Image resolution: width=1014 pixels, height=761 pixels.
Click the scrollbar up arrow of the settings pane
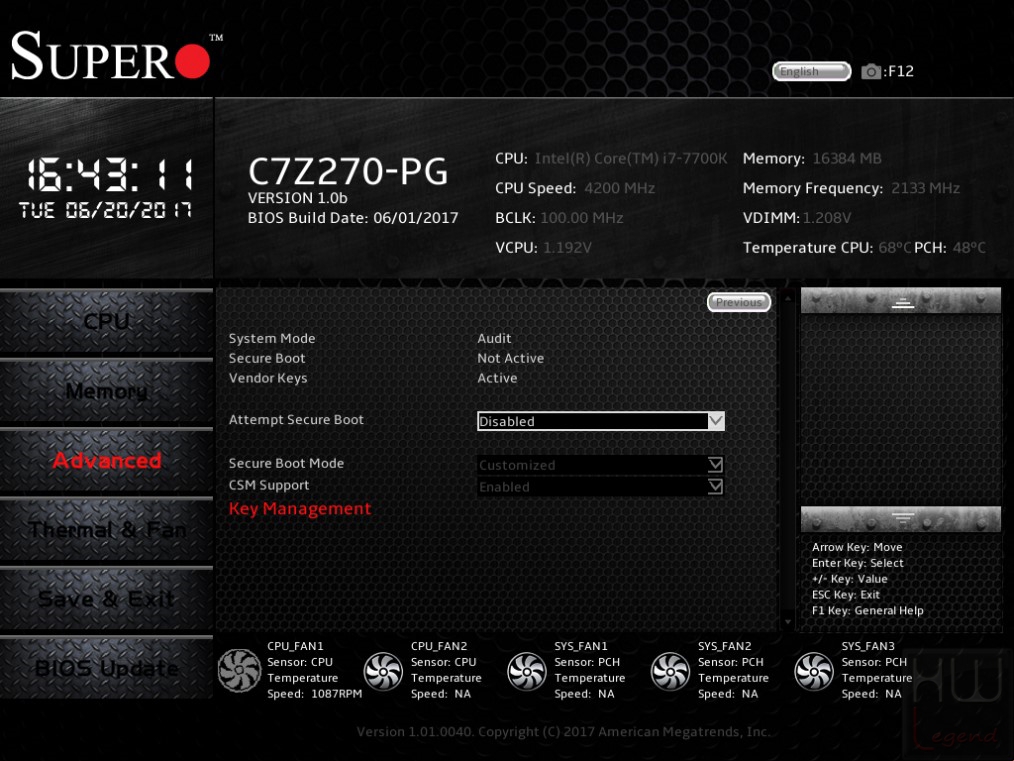[788, 298]
